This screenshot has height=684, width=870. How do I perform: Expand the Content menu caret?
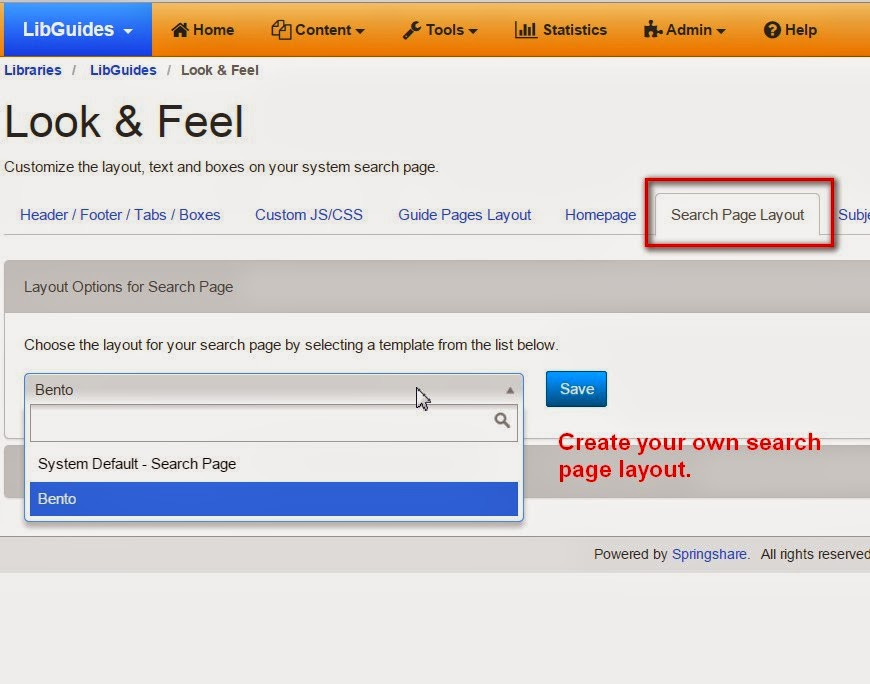(360, 32)
